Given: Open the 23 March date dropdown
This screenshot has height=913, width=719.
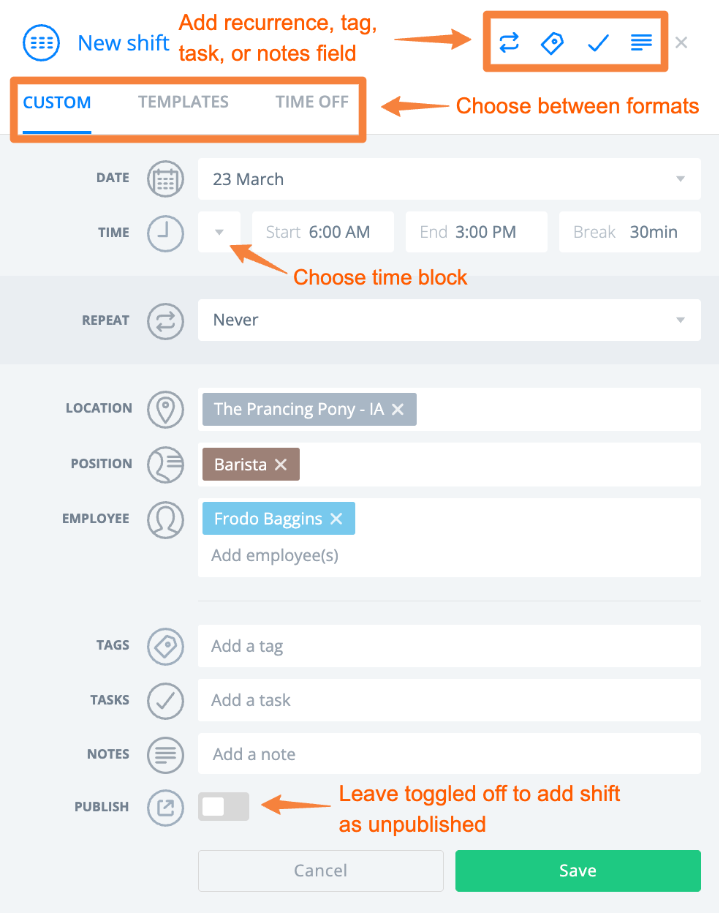Looking at the screenshot, I should 449,180.
